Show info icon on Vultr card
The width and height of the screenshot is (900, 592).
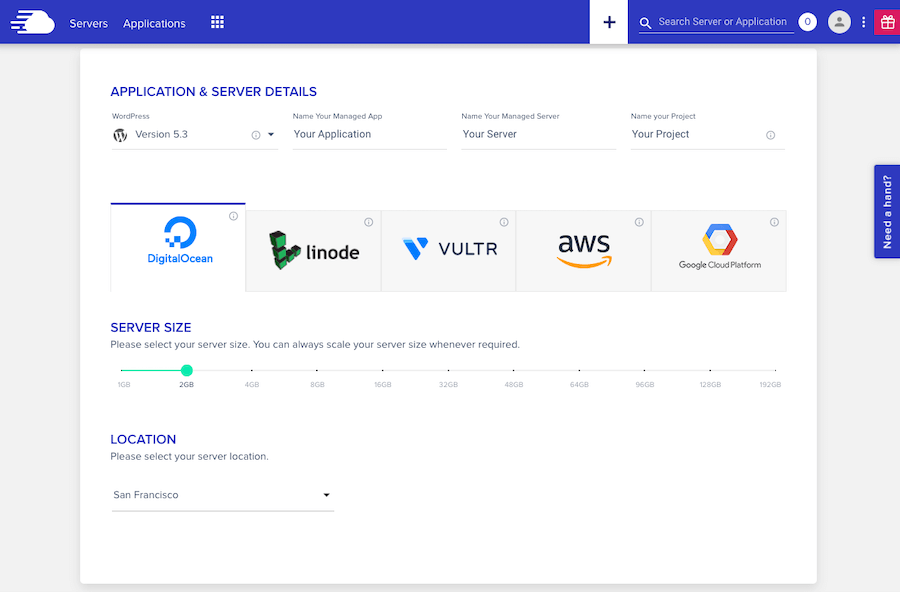pyautogui.click(x=503, y=222)
